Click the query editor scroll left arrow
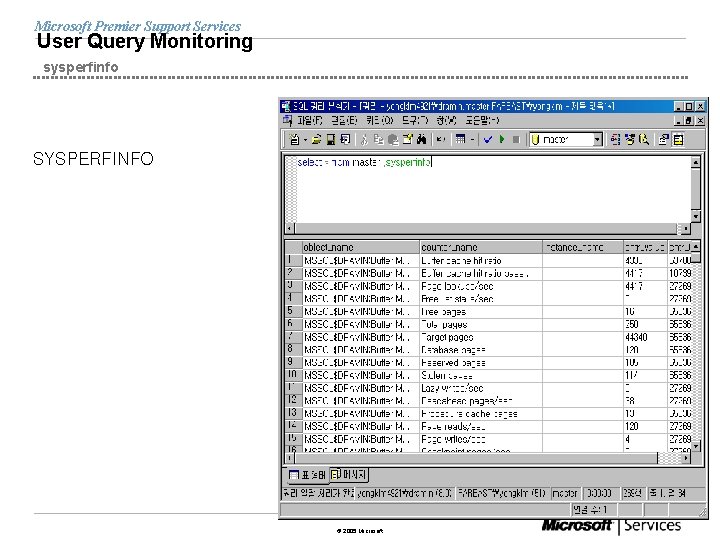 [290, 228]
